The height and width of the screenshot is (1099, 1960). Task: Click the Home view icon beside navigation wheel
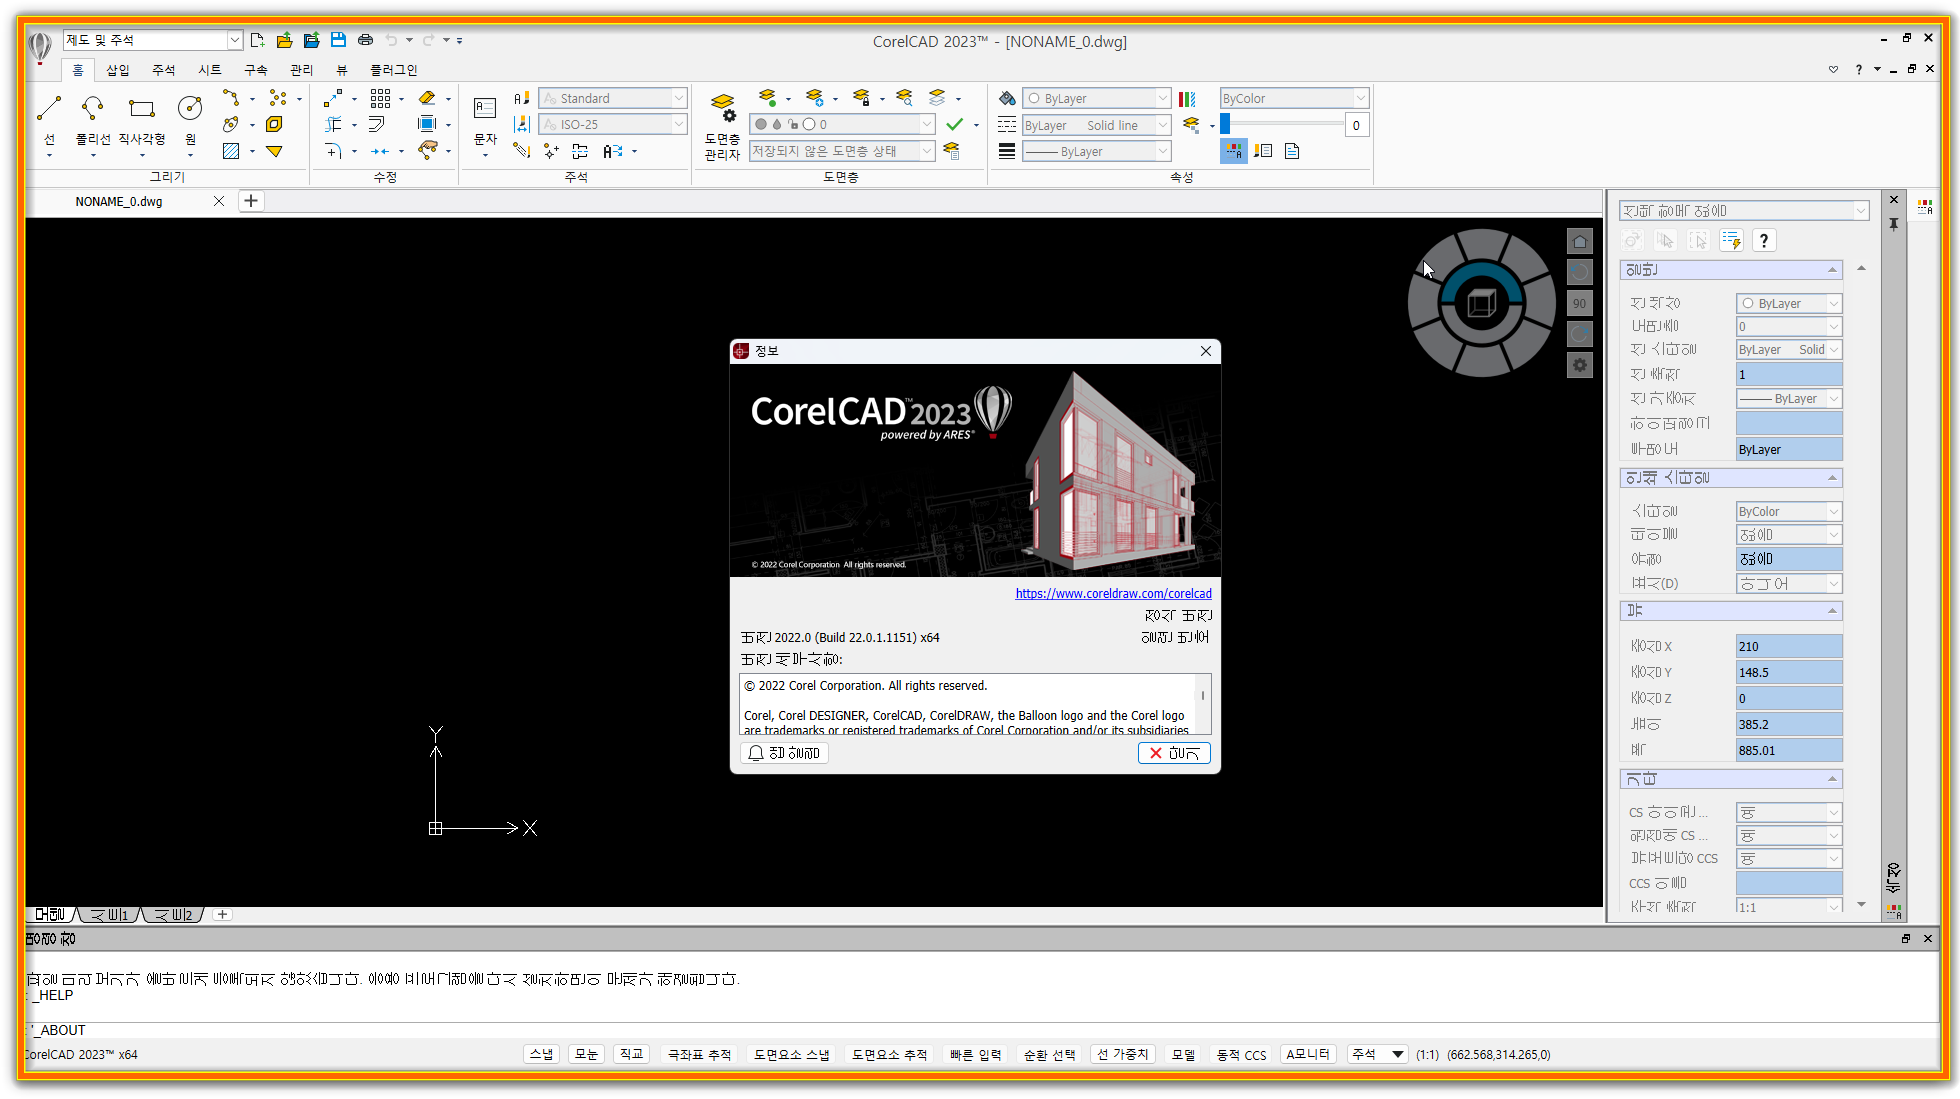(1580, 241)
